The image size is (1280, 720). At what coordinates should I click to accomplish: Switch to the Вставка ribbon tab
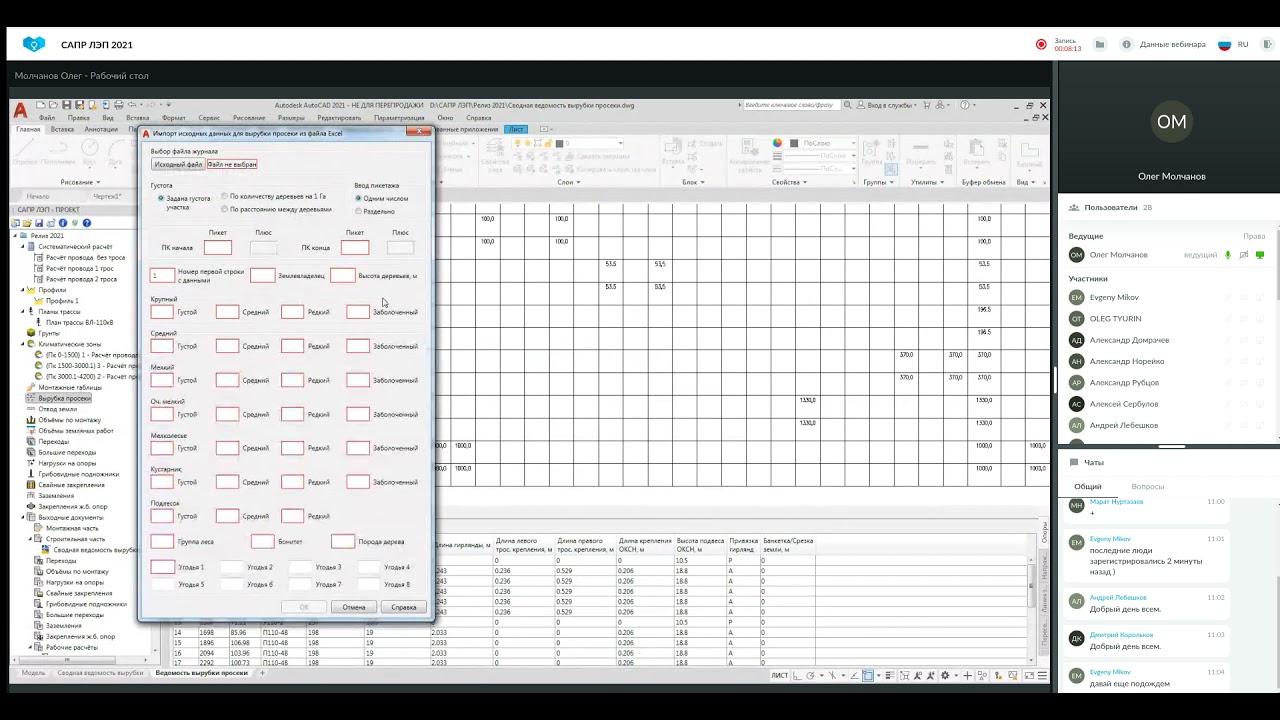pos(62,129)
